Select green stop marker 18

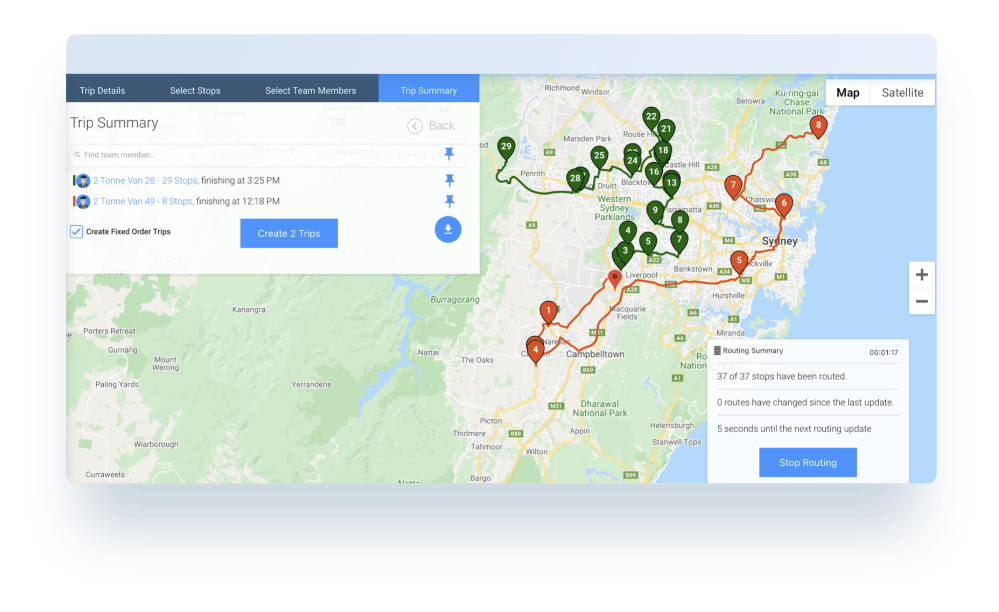click(663, 152)
